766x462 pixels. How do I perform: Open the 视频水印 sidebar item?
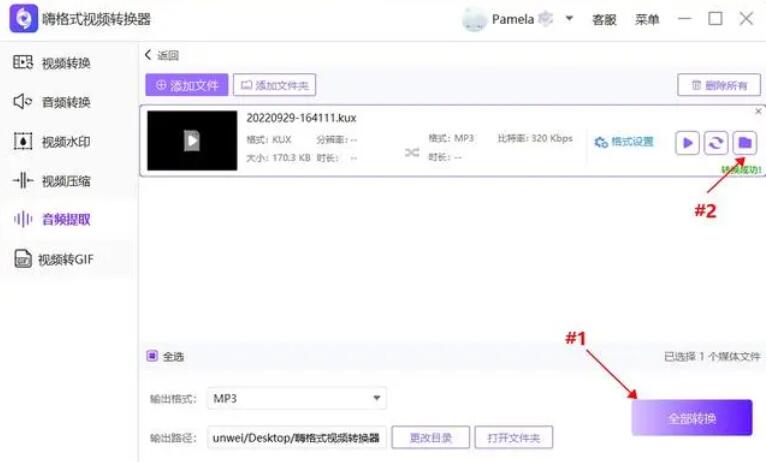pos(52,141)
